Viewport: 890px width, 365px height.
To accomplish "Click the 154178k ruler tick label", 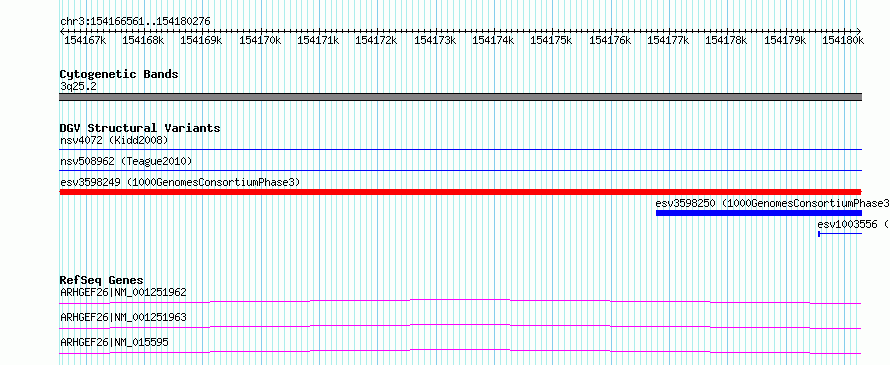I will 725,41.
